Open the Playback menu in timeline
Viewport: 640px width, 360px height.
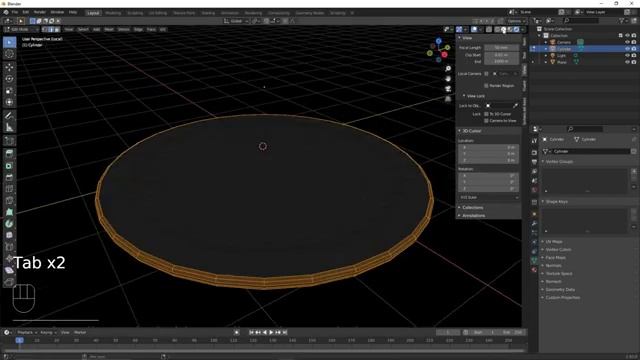[27, 333]
